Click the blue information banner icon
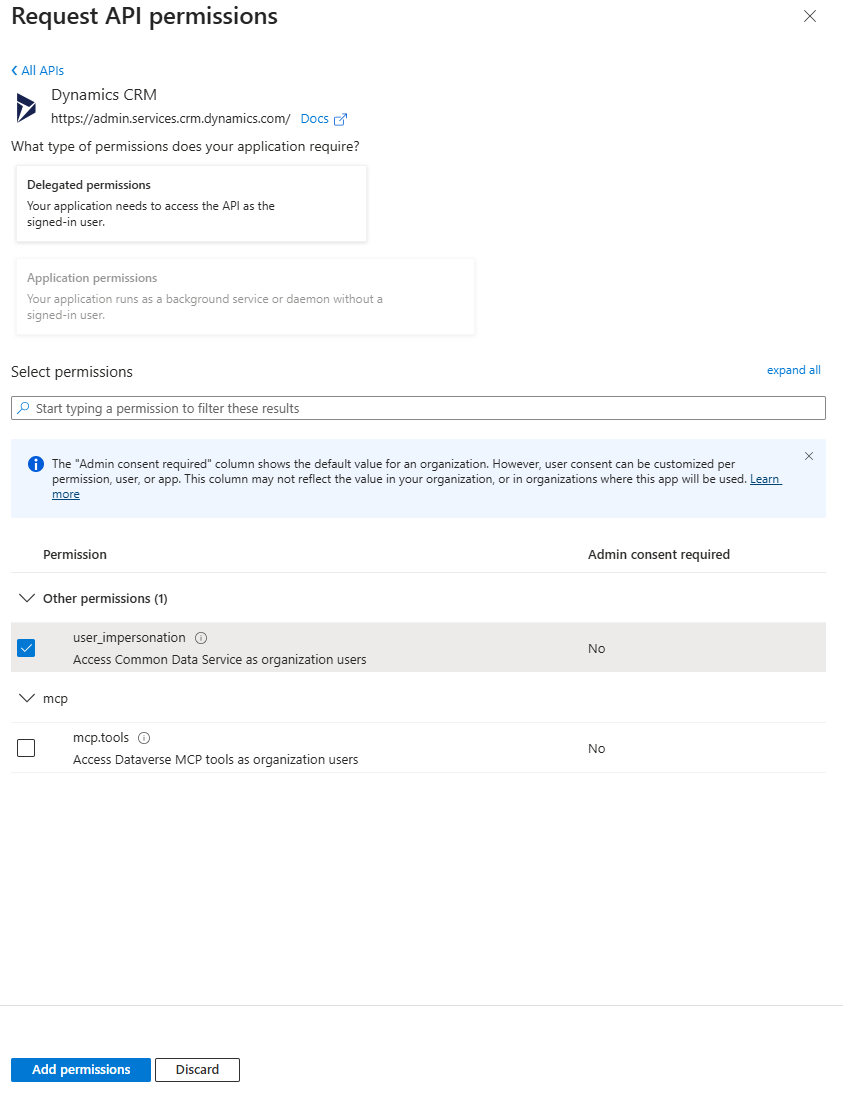843x1098 pixels. (36, 464)
